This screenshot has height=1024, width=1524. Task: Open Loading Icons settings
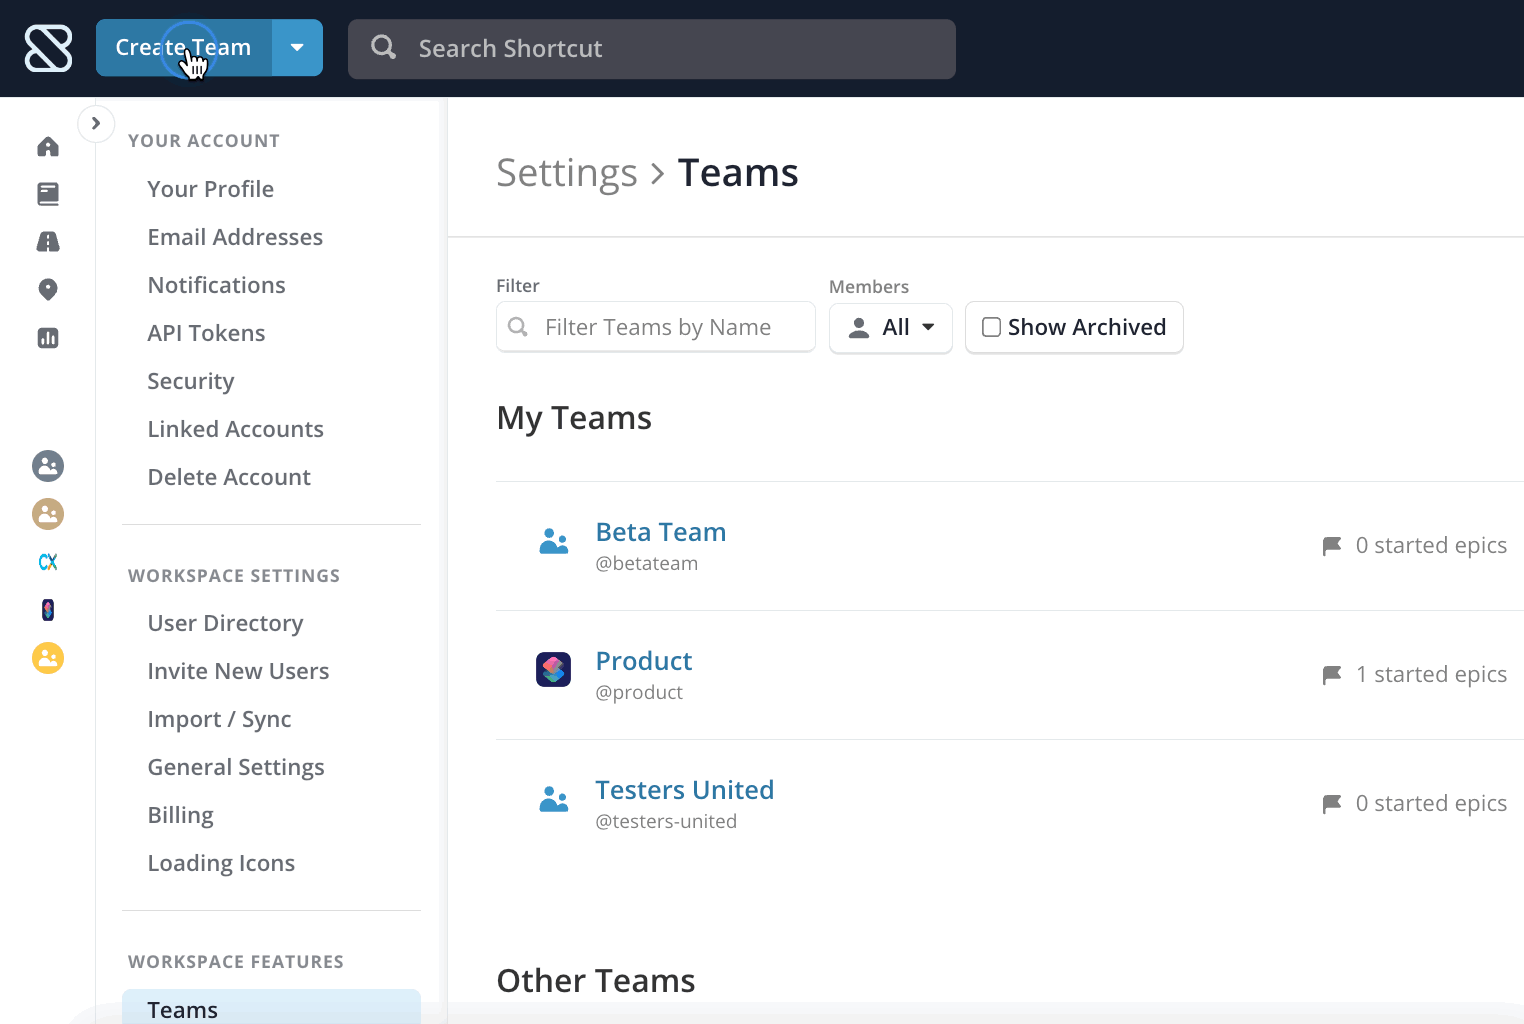tap(221, 863)
